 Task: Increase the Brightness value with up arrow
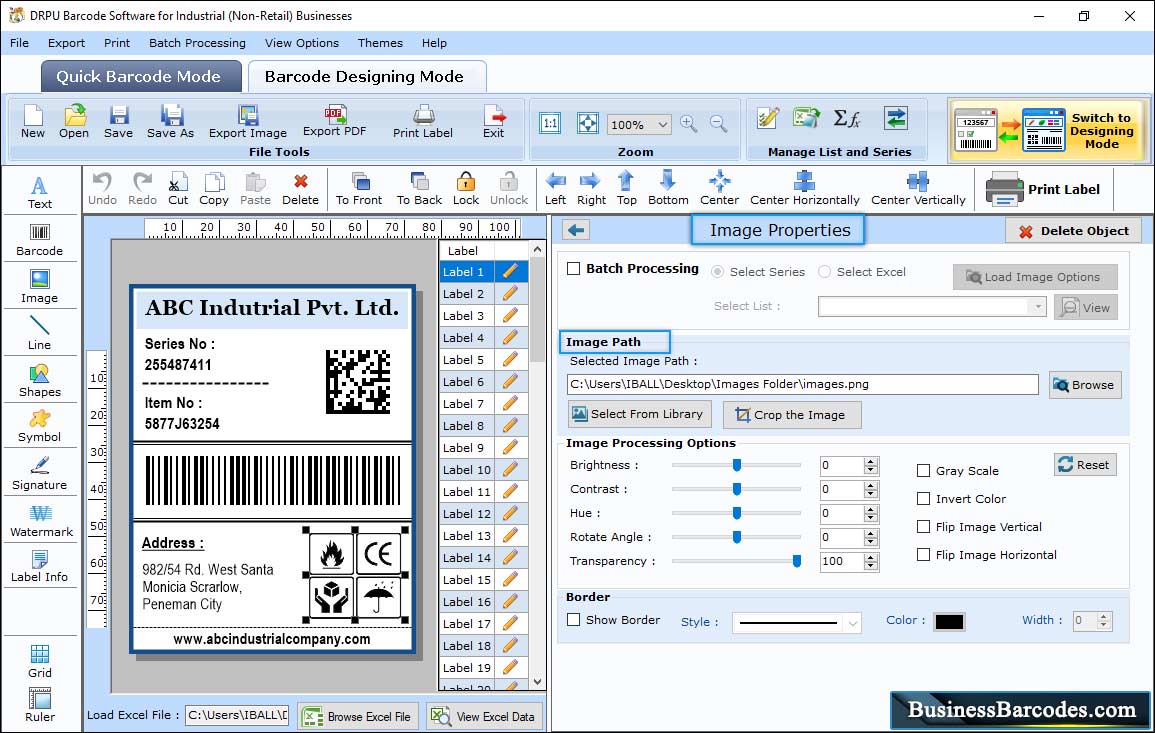click(871, 462)
